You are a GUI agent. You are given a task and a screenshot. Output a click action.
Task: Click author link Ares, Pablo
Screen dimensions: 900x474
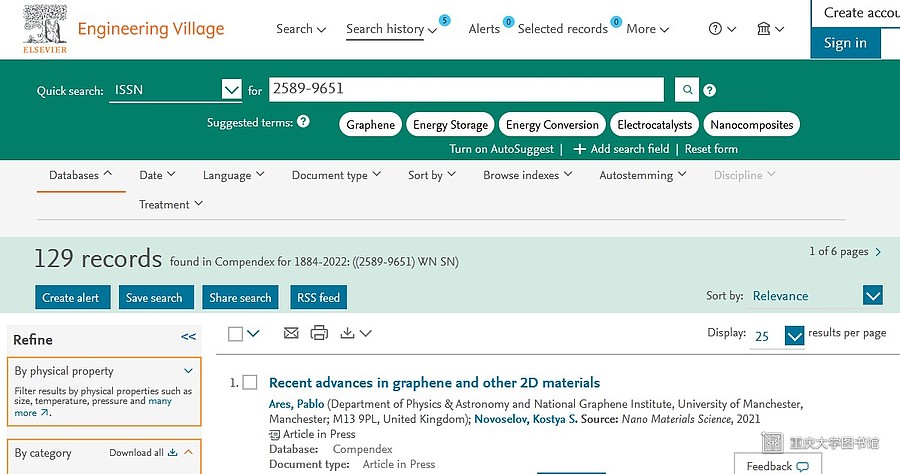point(296,404)
